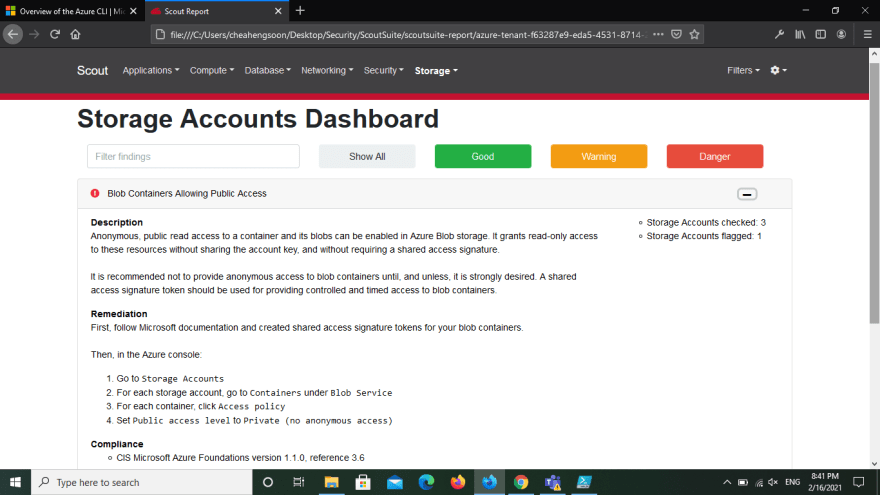Close the Scout Report tab

click(278, 11)
